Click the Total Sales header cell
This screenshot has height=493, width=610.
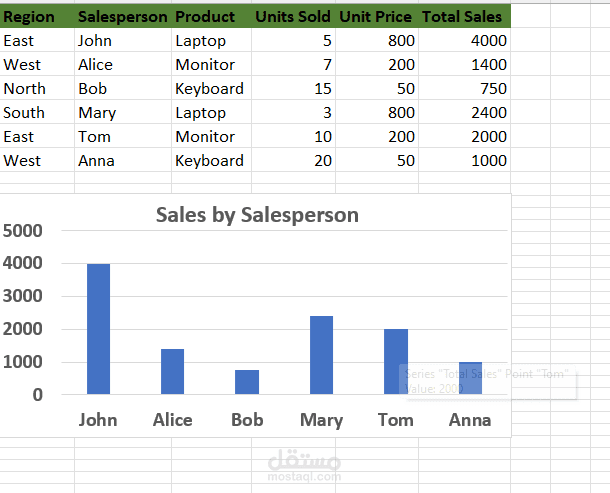(x=462, y=17)
